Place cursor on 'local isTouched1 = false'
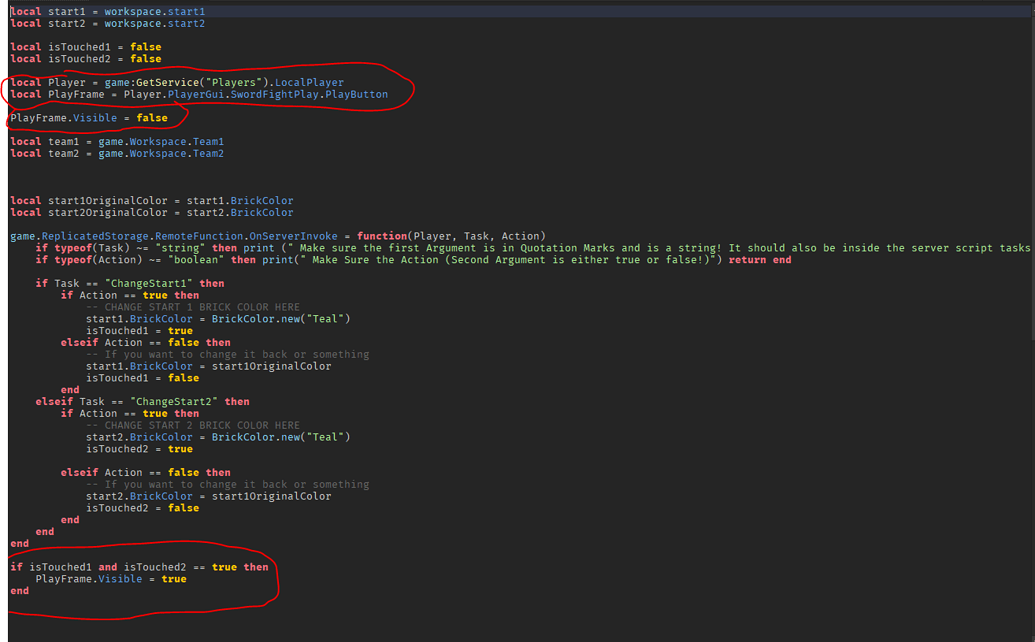Image resolution: width=1035 pixels, height=642 pixels. 86,47
